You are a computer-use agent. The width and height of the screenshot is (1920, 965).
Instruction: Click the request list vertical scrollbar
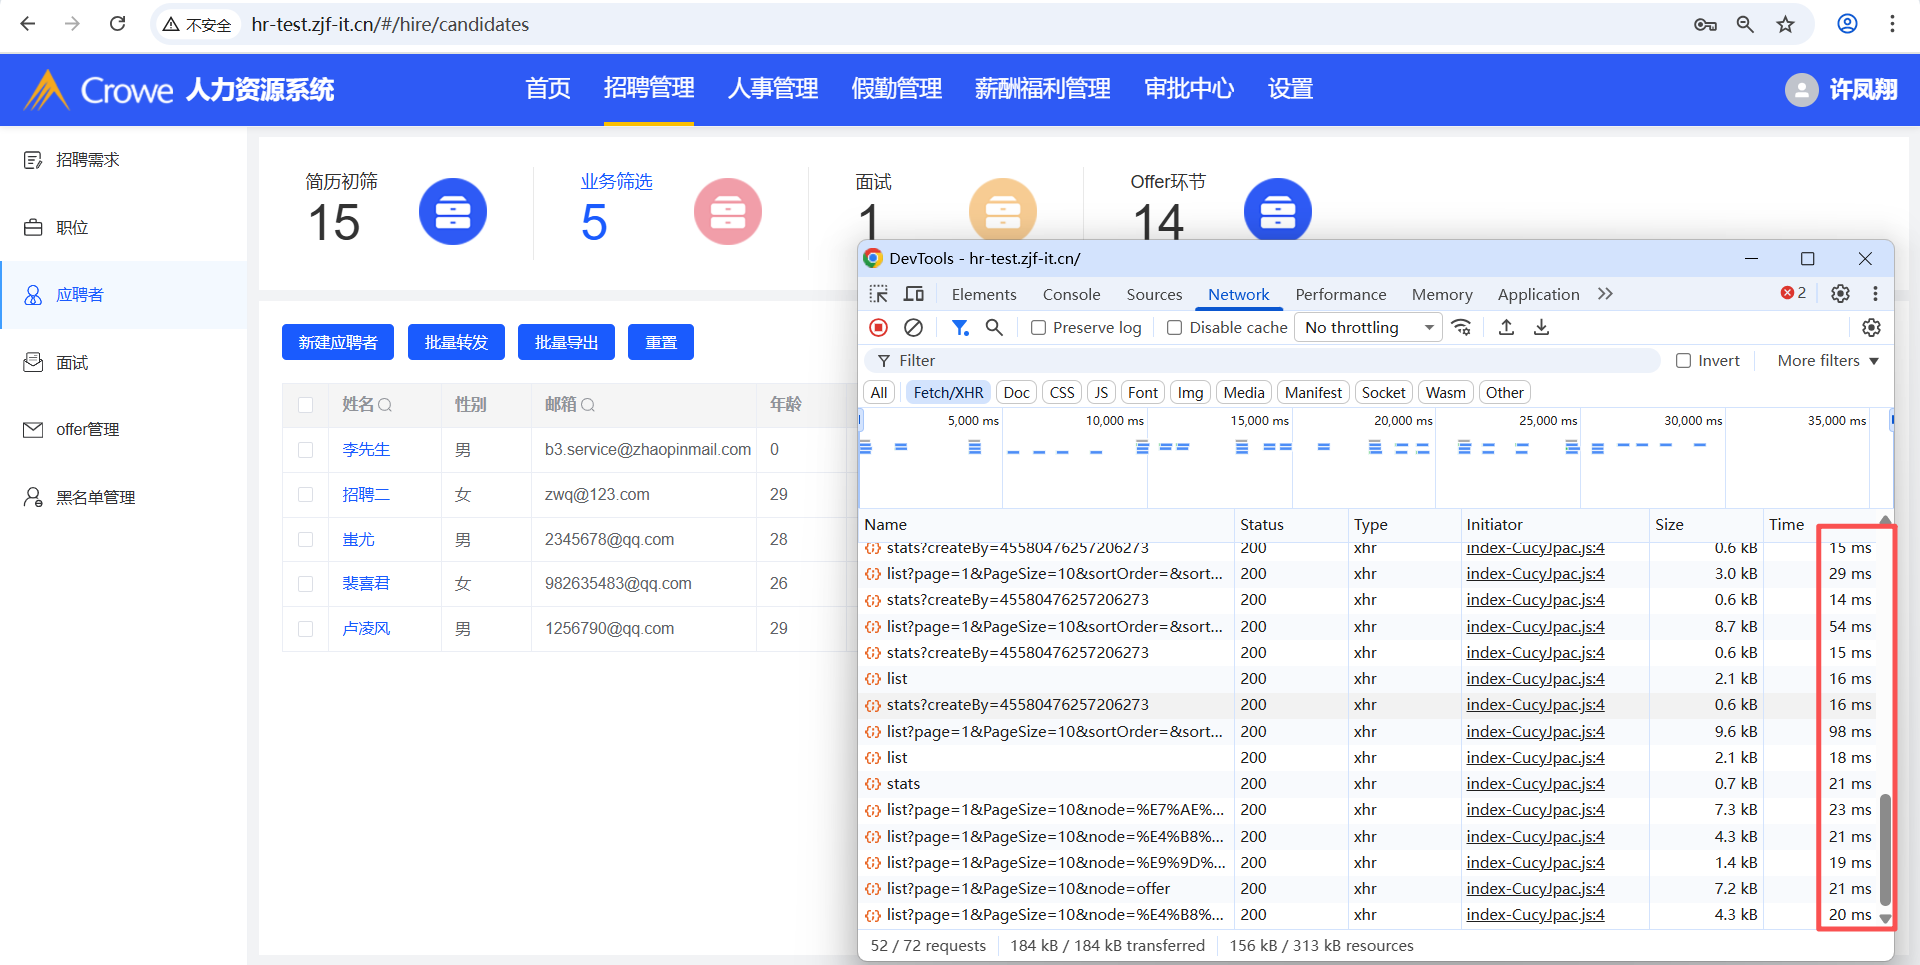tap(1885, 850)
